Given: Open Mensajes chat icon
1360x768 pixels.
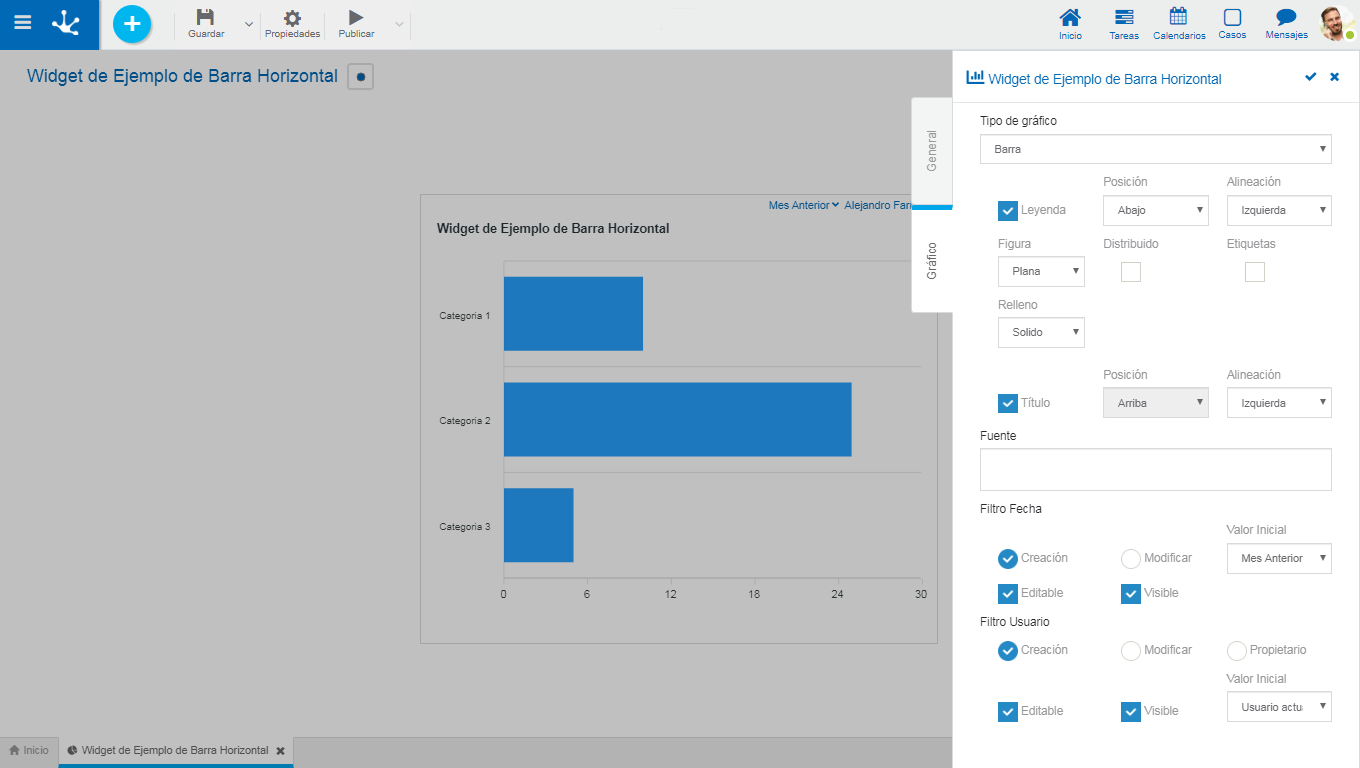Looking at the screenshot, I should (1286, 17).
